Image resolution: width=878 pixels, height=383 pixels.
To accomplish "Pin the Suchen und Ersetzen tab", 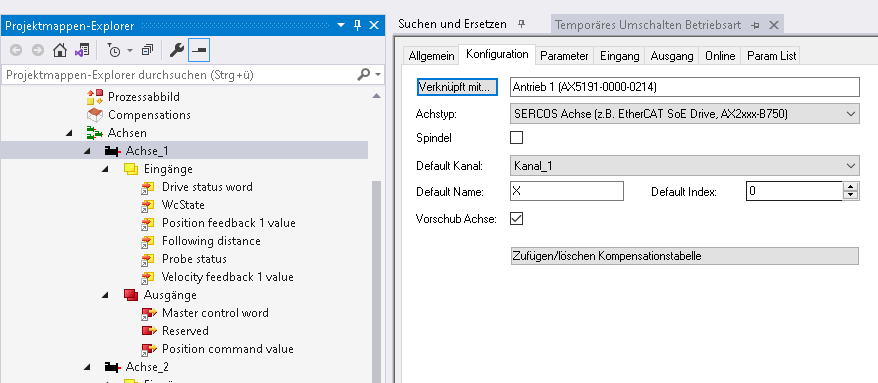I will coord(522,24).
